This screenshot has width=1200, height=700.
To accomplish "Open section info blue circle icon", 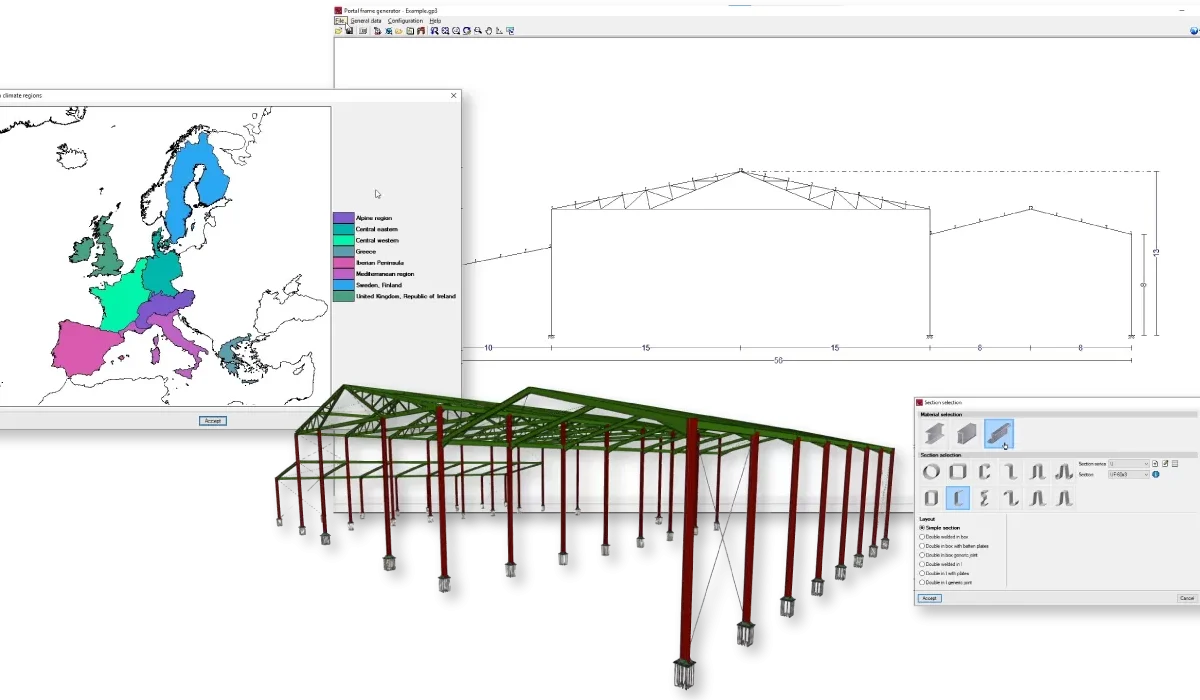I will (1156, 474).
